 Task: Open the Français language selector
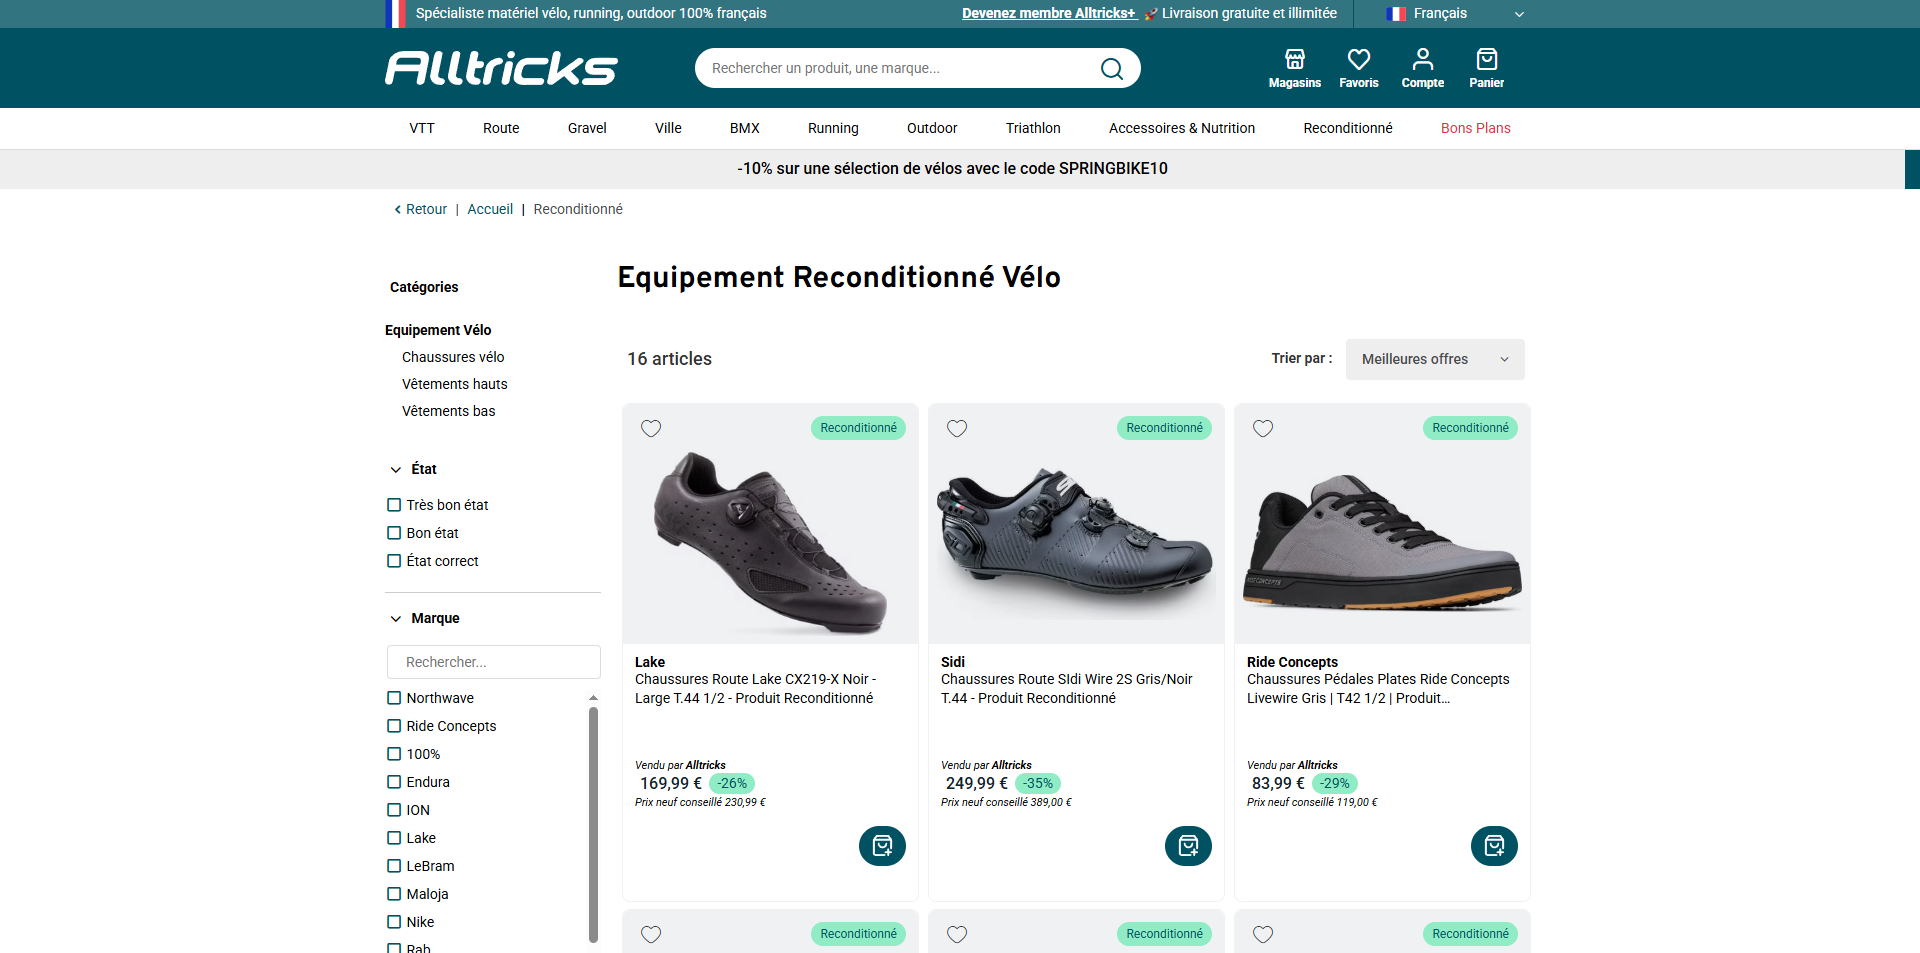tap(1455, 13)
